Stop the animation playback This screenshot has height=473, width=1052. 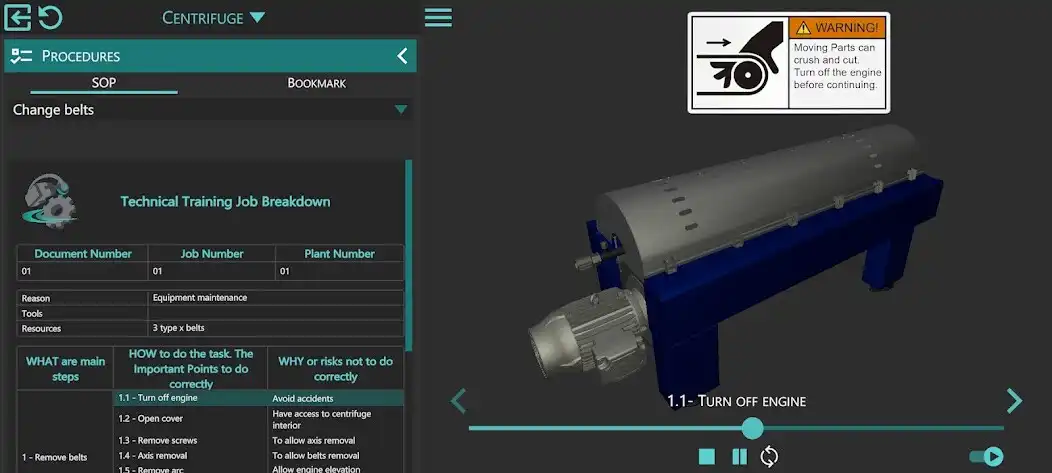tap(707, 457)
